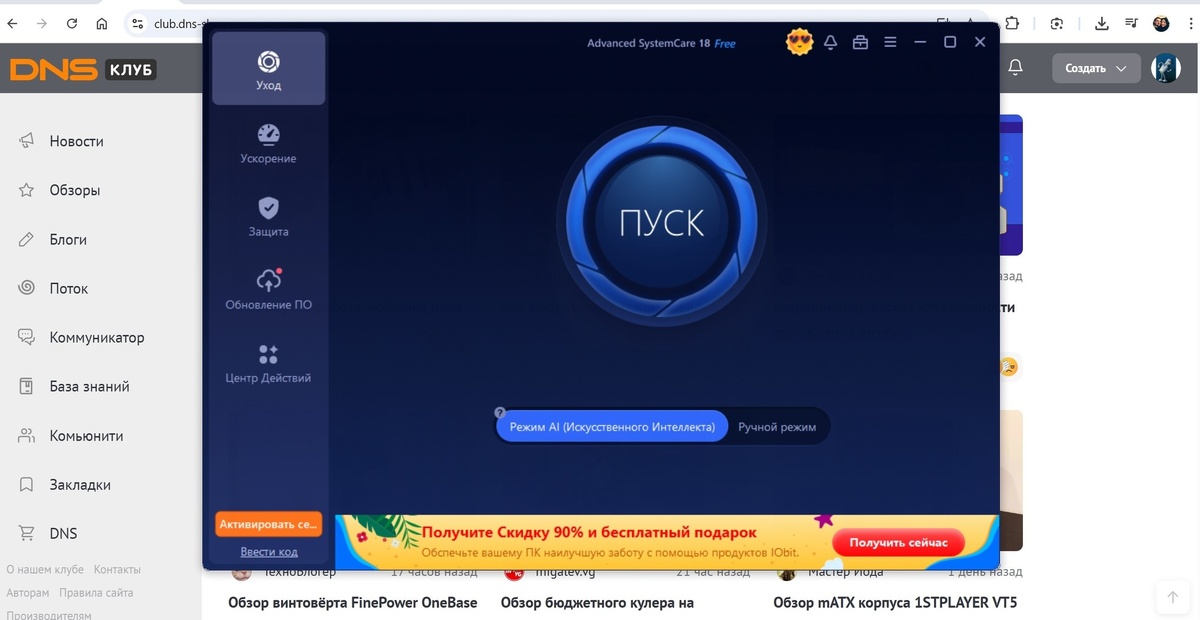
Task: Open the SystemCare toolbox briefcase icon
Action: [860, 43]
